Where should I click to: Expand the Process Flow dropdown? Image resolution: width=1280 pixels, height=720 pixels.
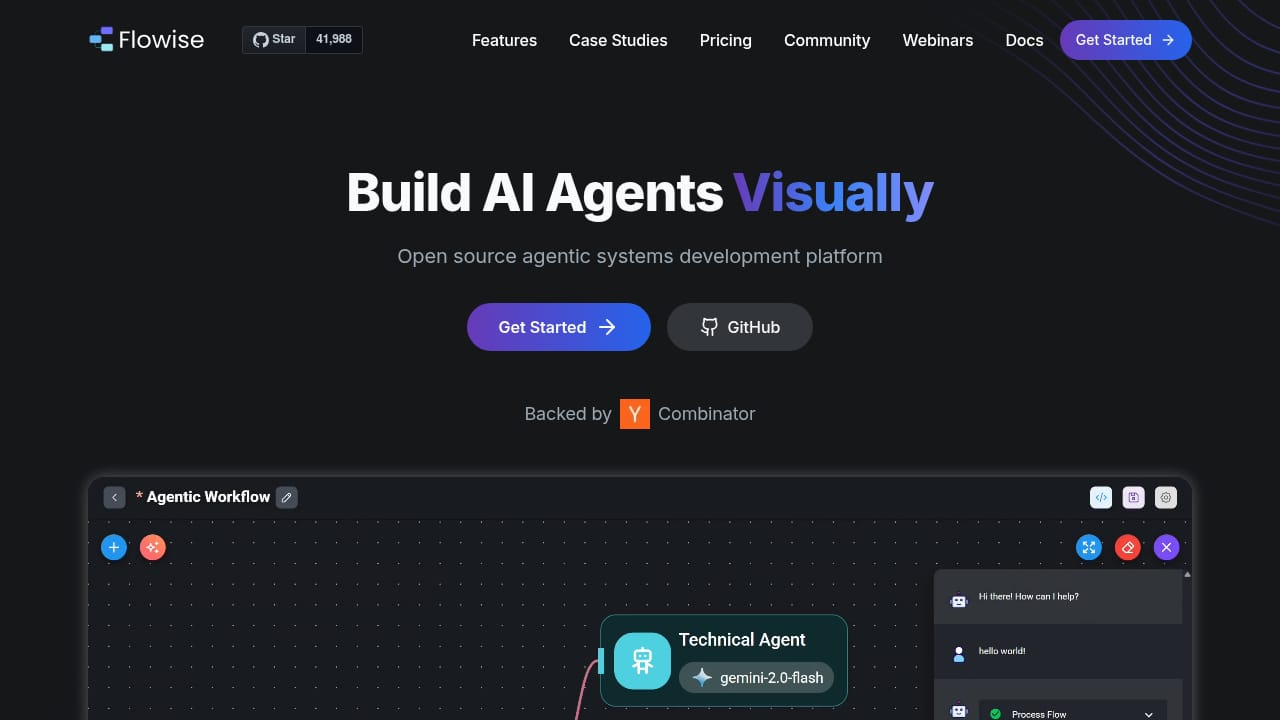click(1072, 712)
